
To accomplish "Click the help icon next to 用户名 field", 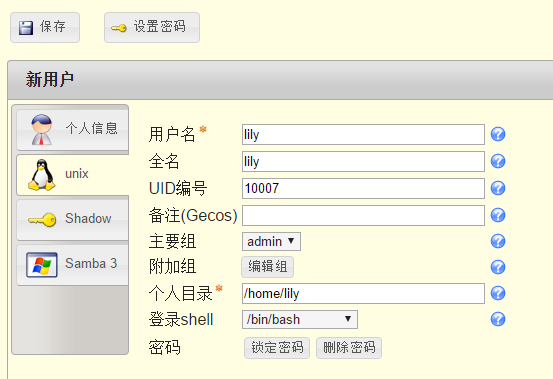I will click(x=498, y=134).
